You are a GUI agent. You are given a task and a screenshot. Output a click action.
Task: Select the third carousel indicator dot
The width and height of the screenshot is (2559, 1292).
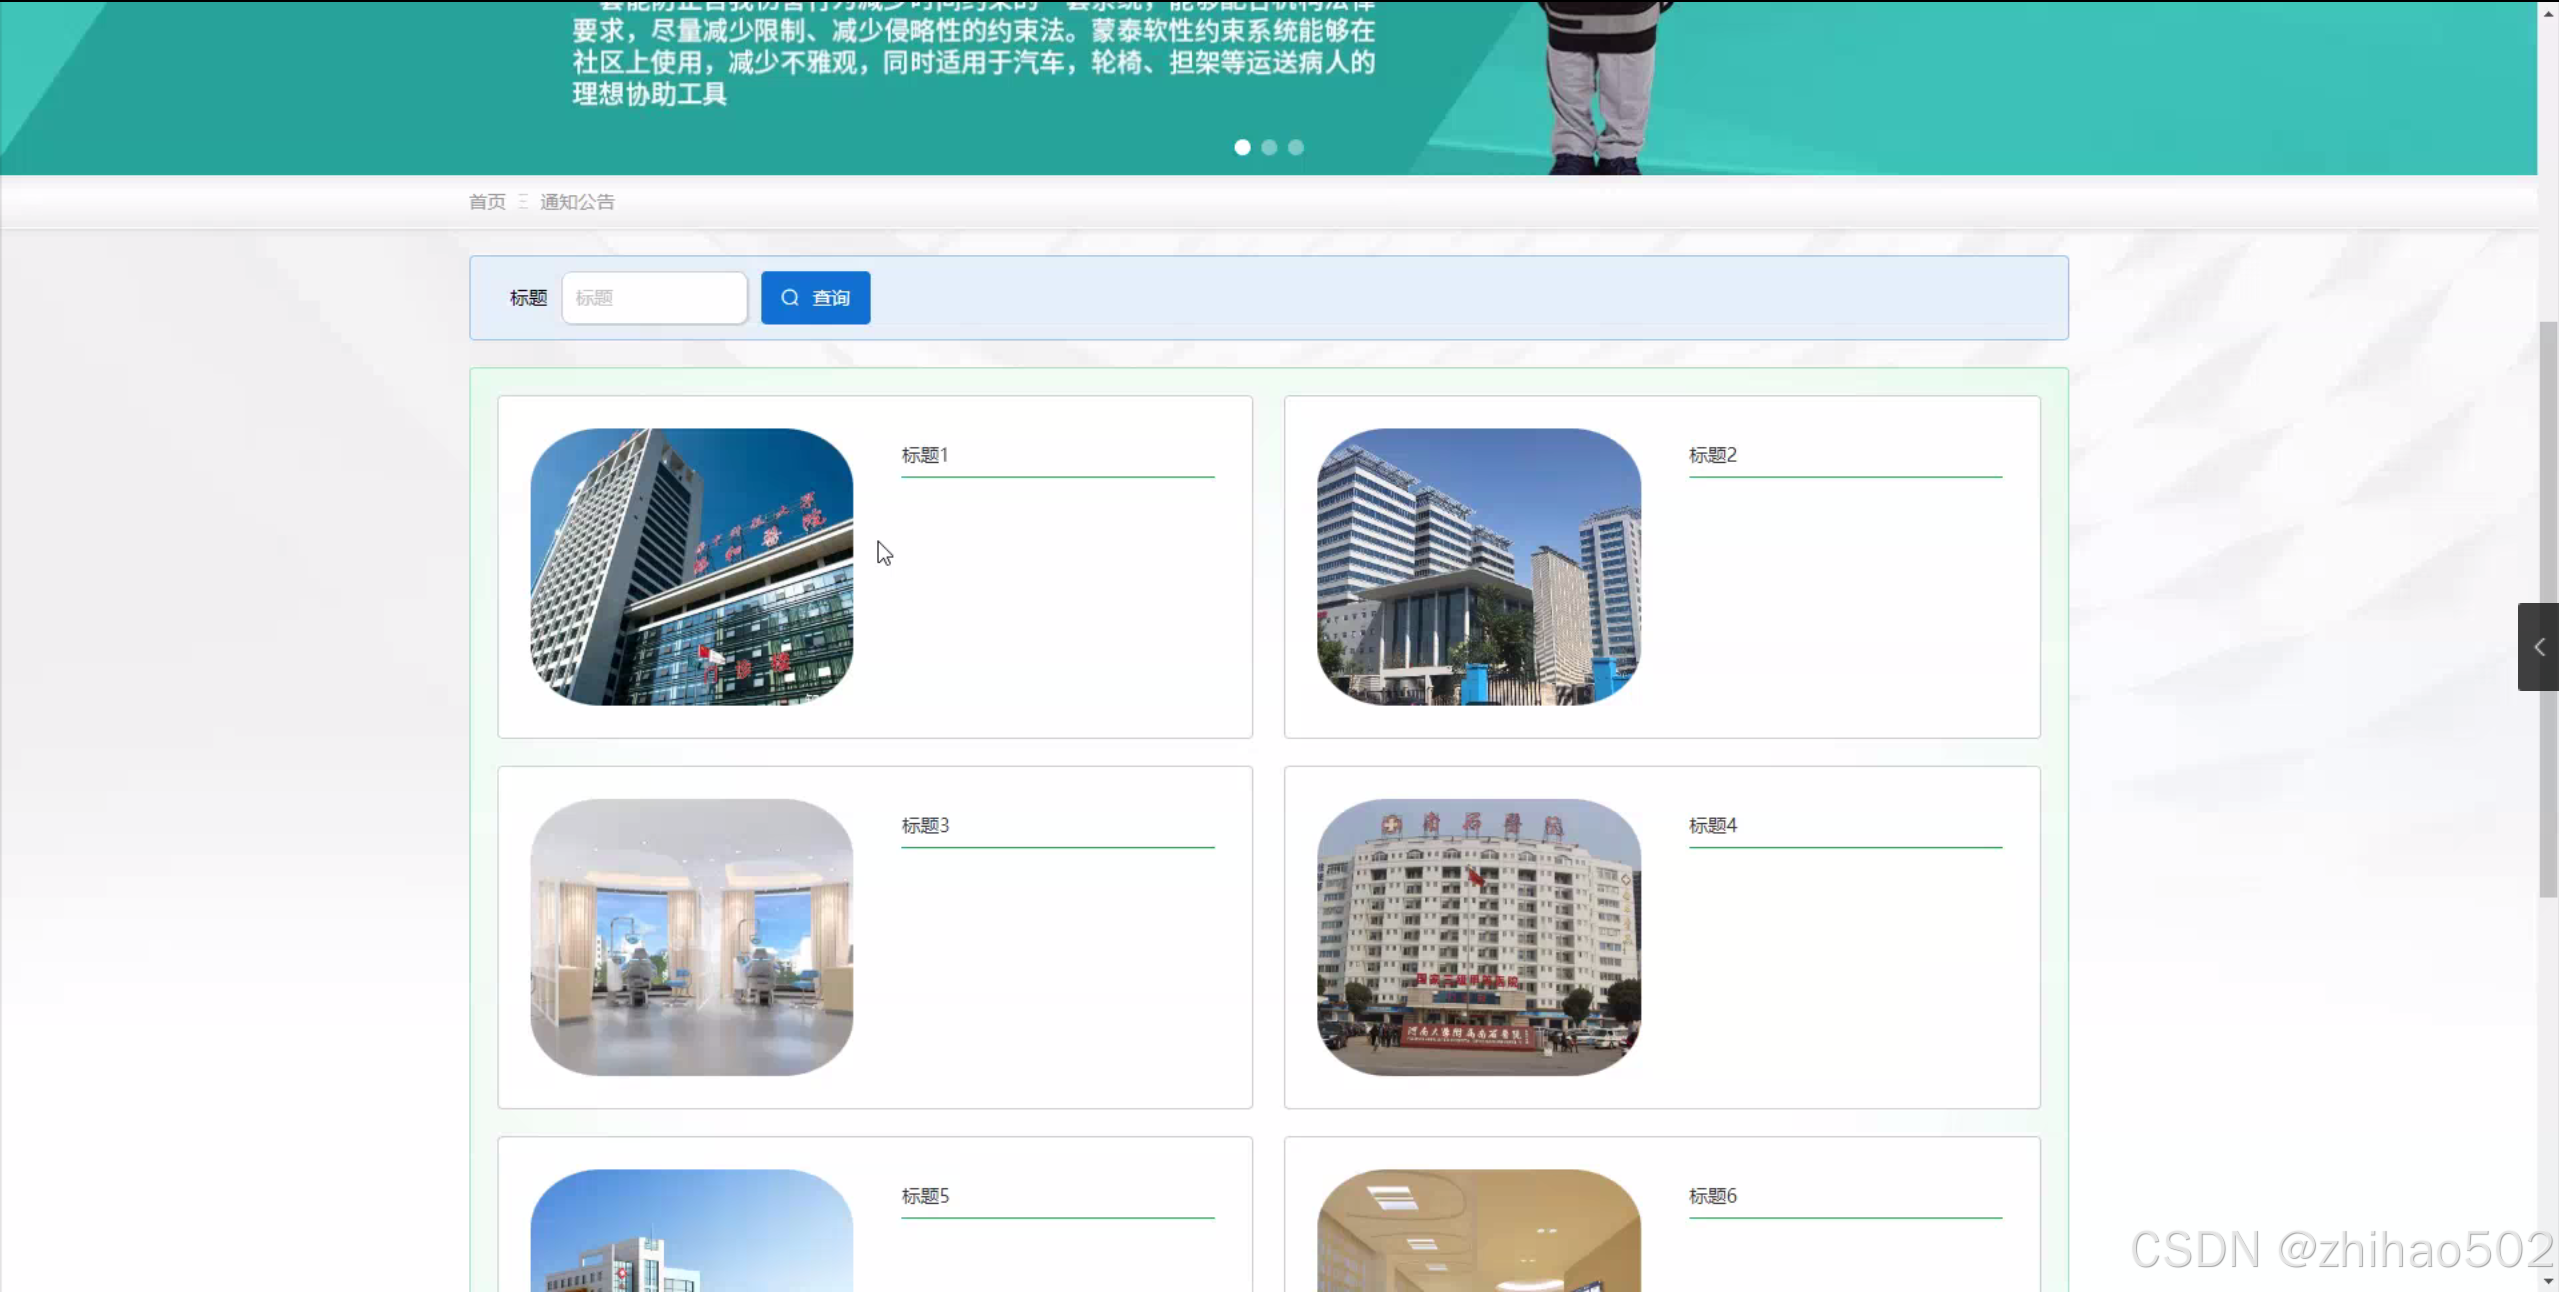(1296, 148)
